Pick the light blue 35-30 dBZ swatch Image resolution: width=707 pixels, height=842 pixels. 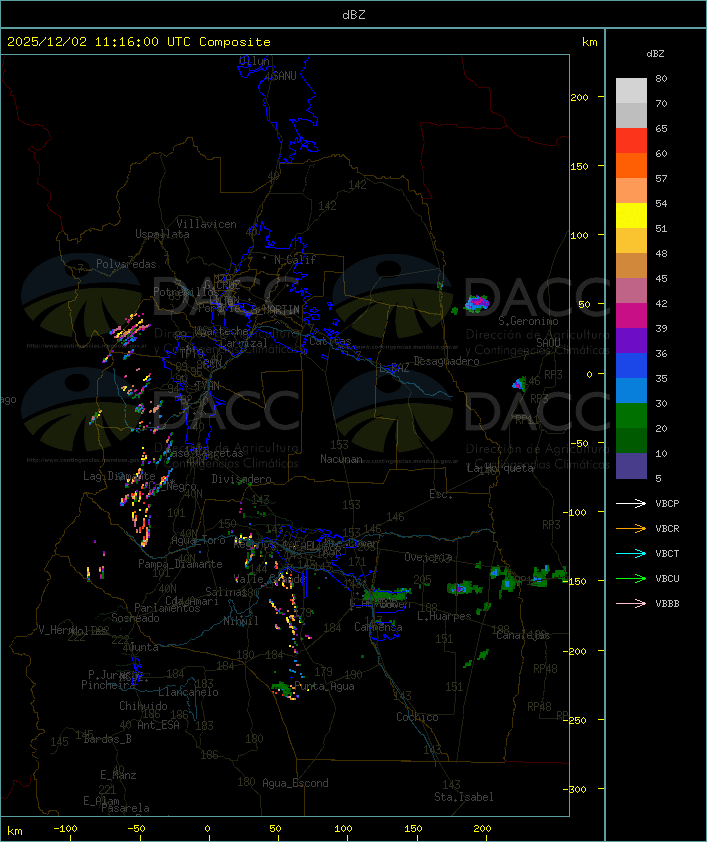pyautogui.click(x=631, y=390)
